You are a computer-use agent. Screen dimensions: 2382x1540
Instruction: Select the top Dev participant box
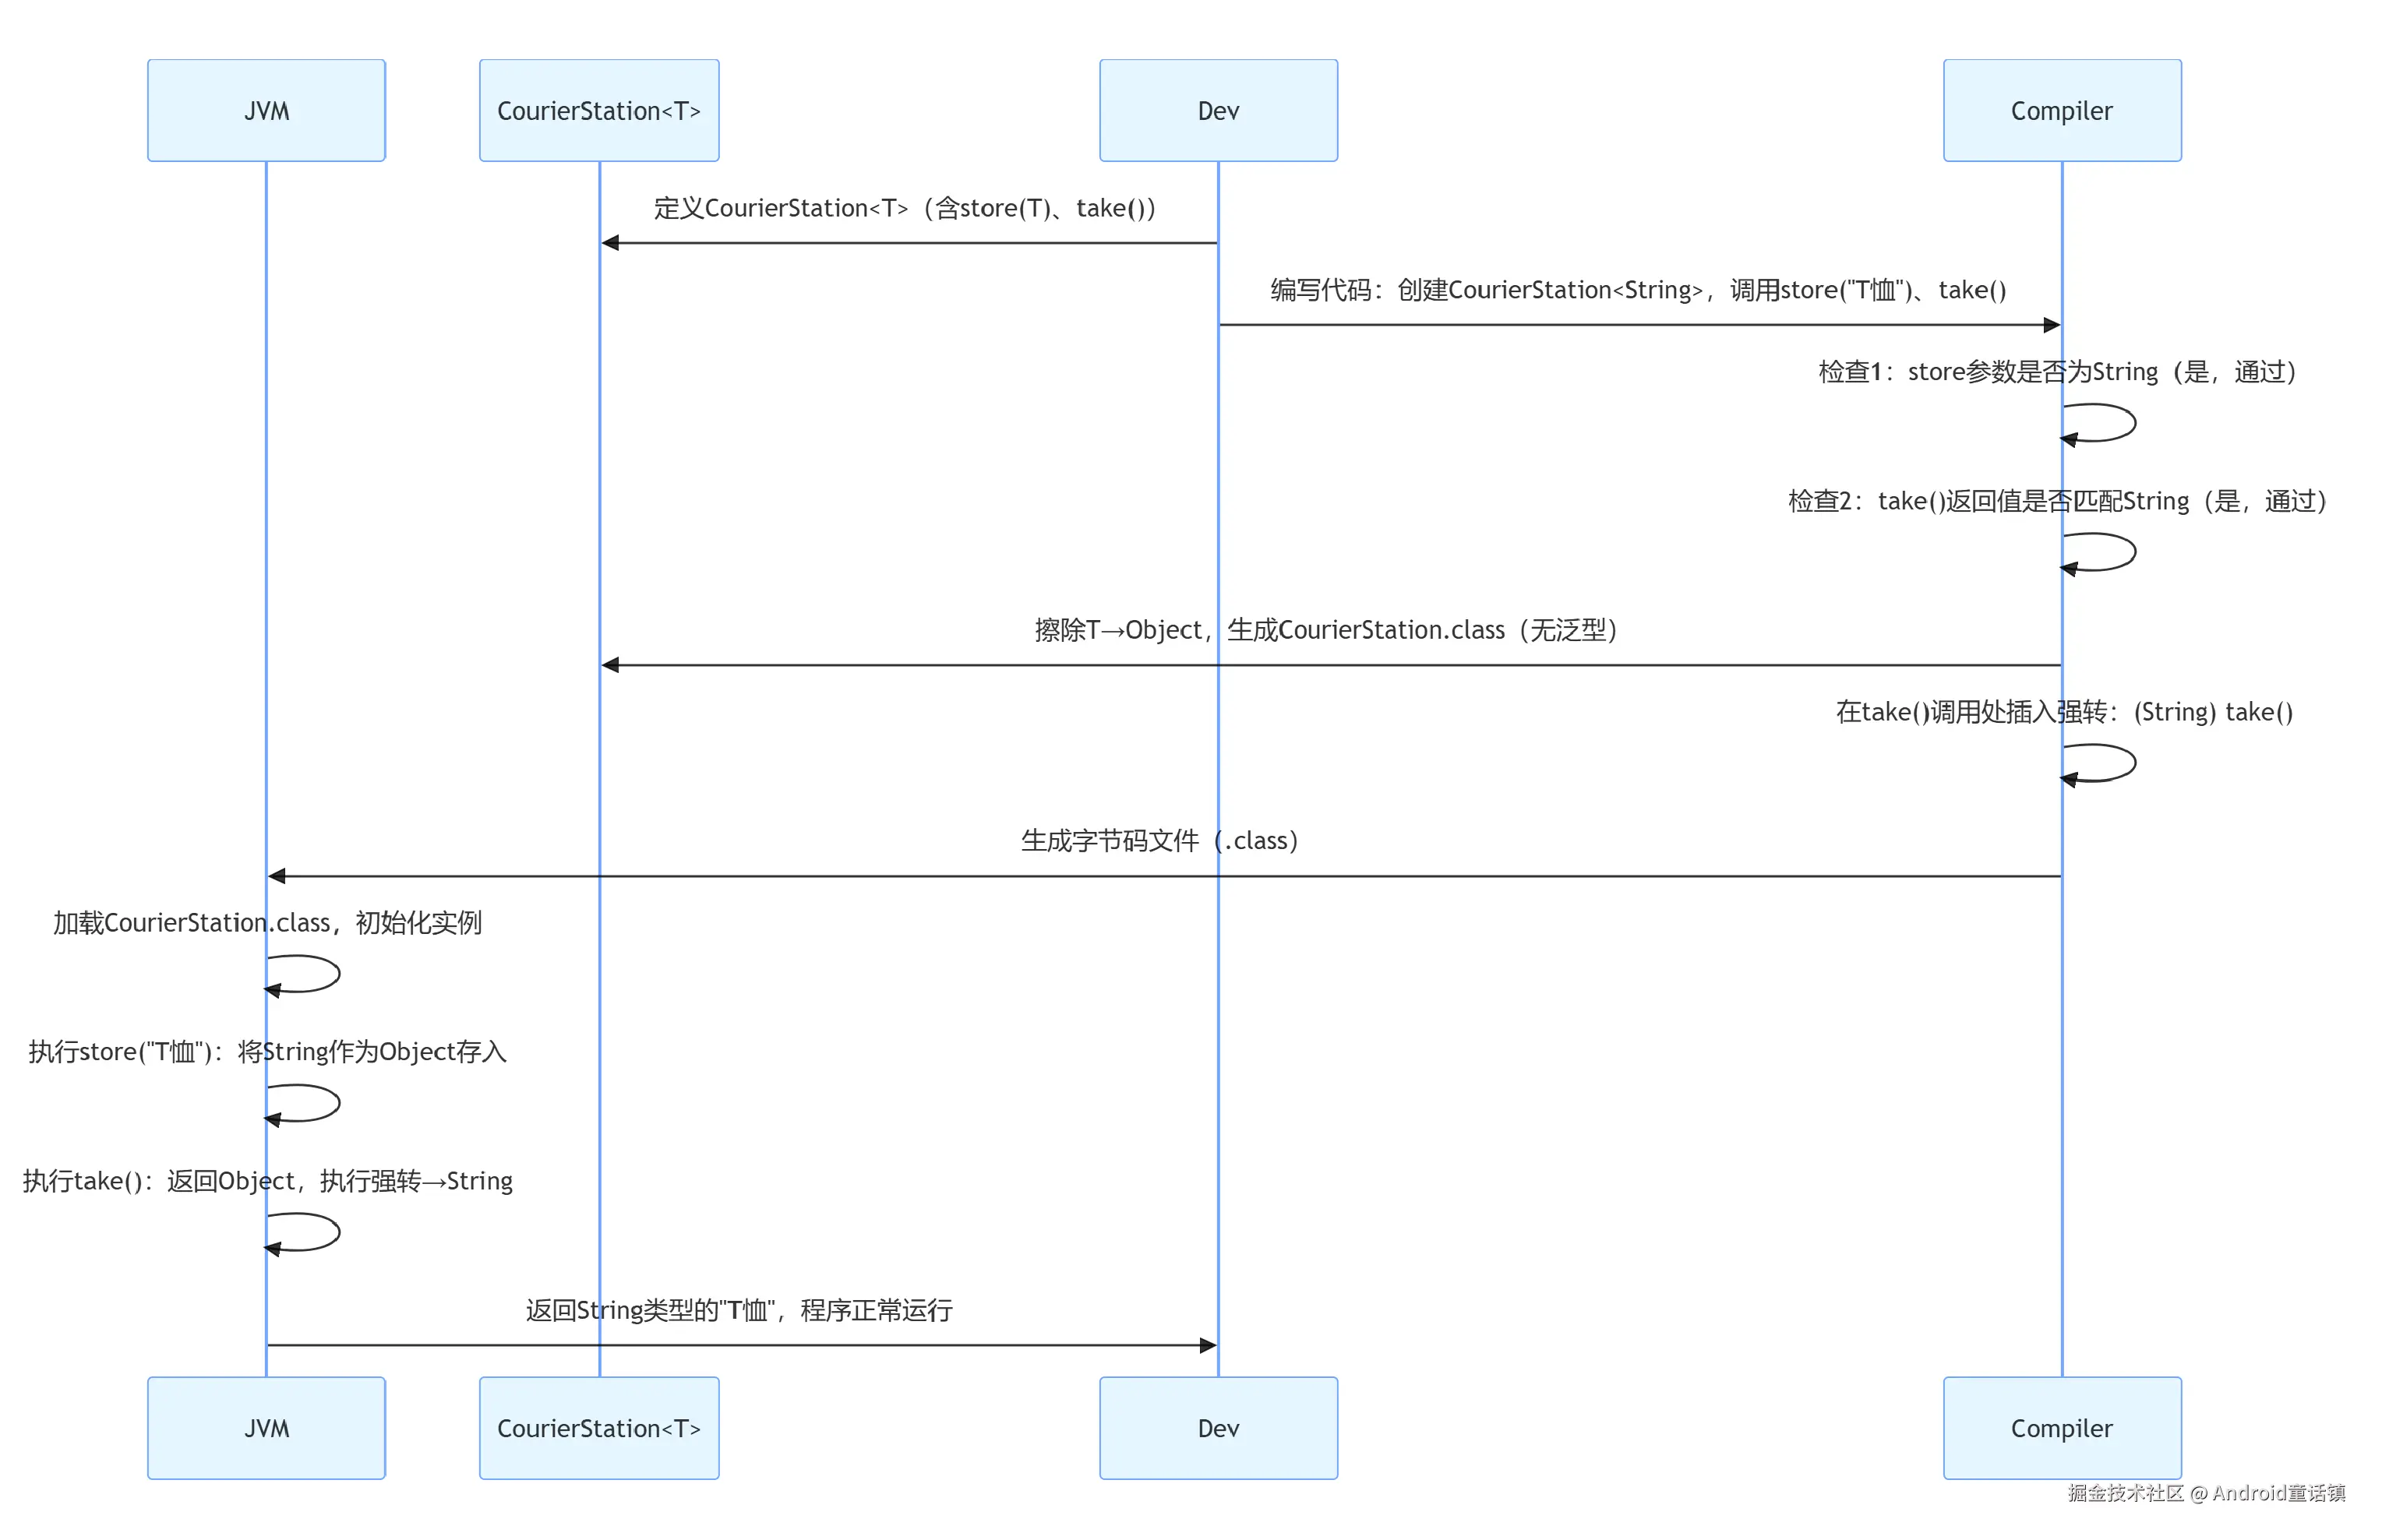pos(1217,110)
